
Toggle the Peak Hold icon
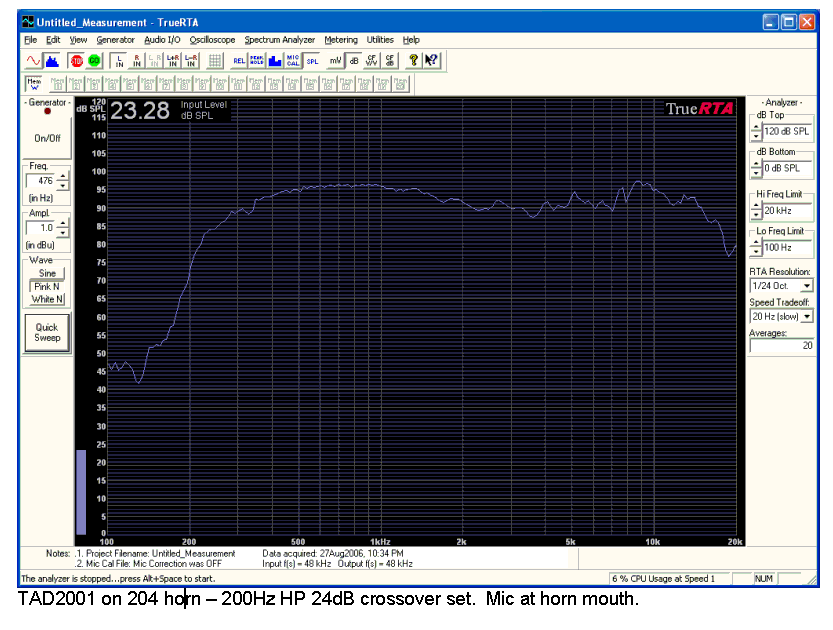coord(257,61)
